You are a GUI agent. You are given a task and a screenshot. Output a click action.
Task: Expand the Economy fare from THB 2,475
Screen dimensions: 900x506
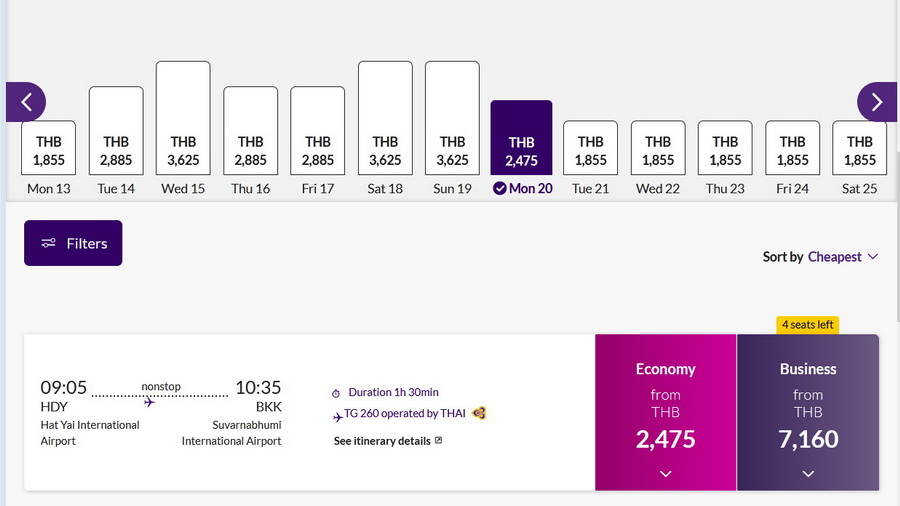click(666, 413)
